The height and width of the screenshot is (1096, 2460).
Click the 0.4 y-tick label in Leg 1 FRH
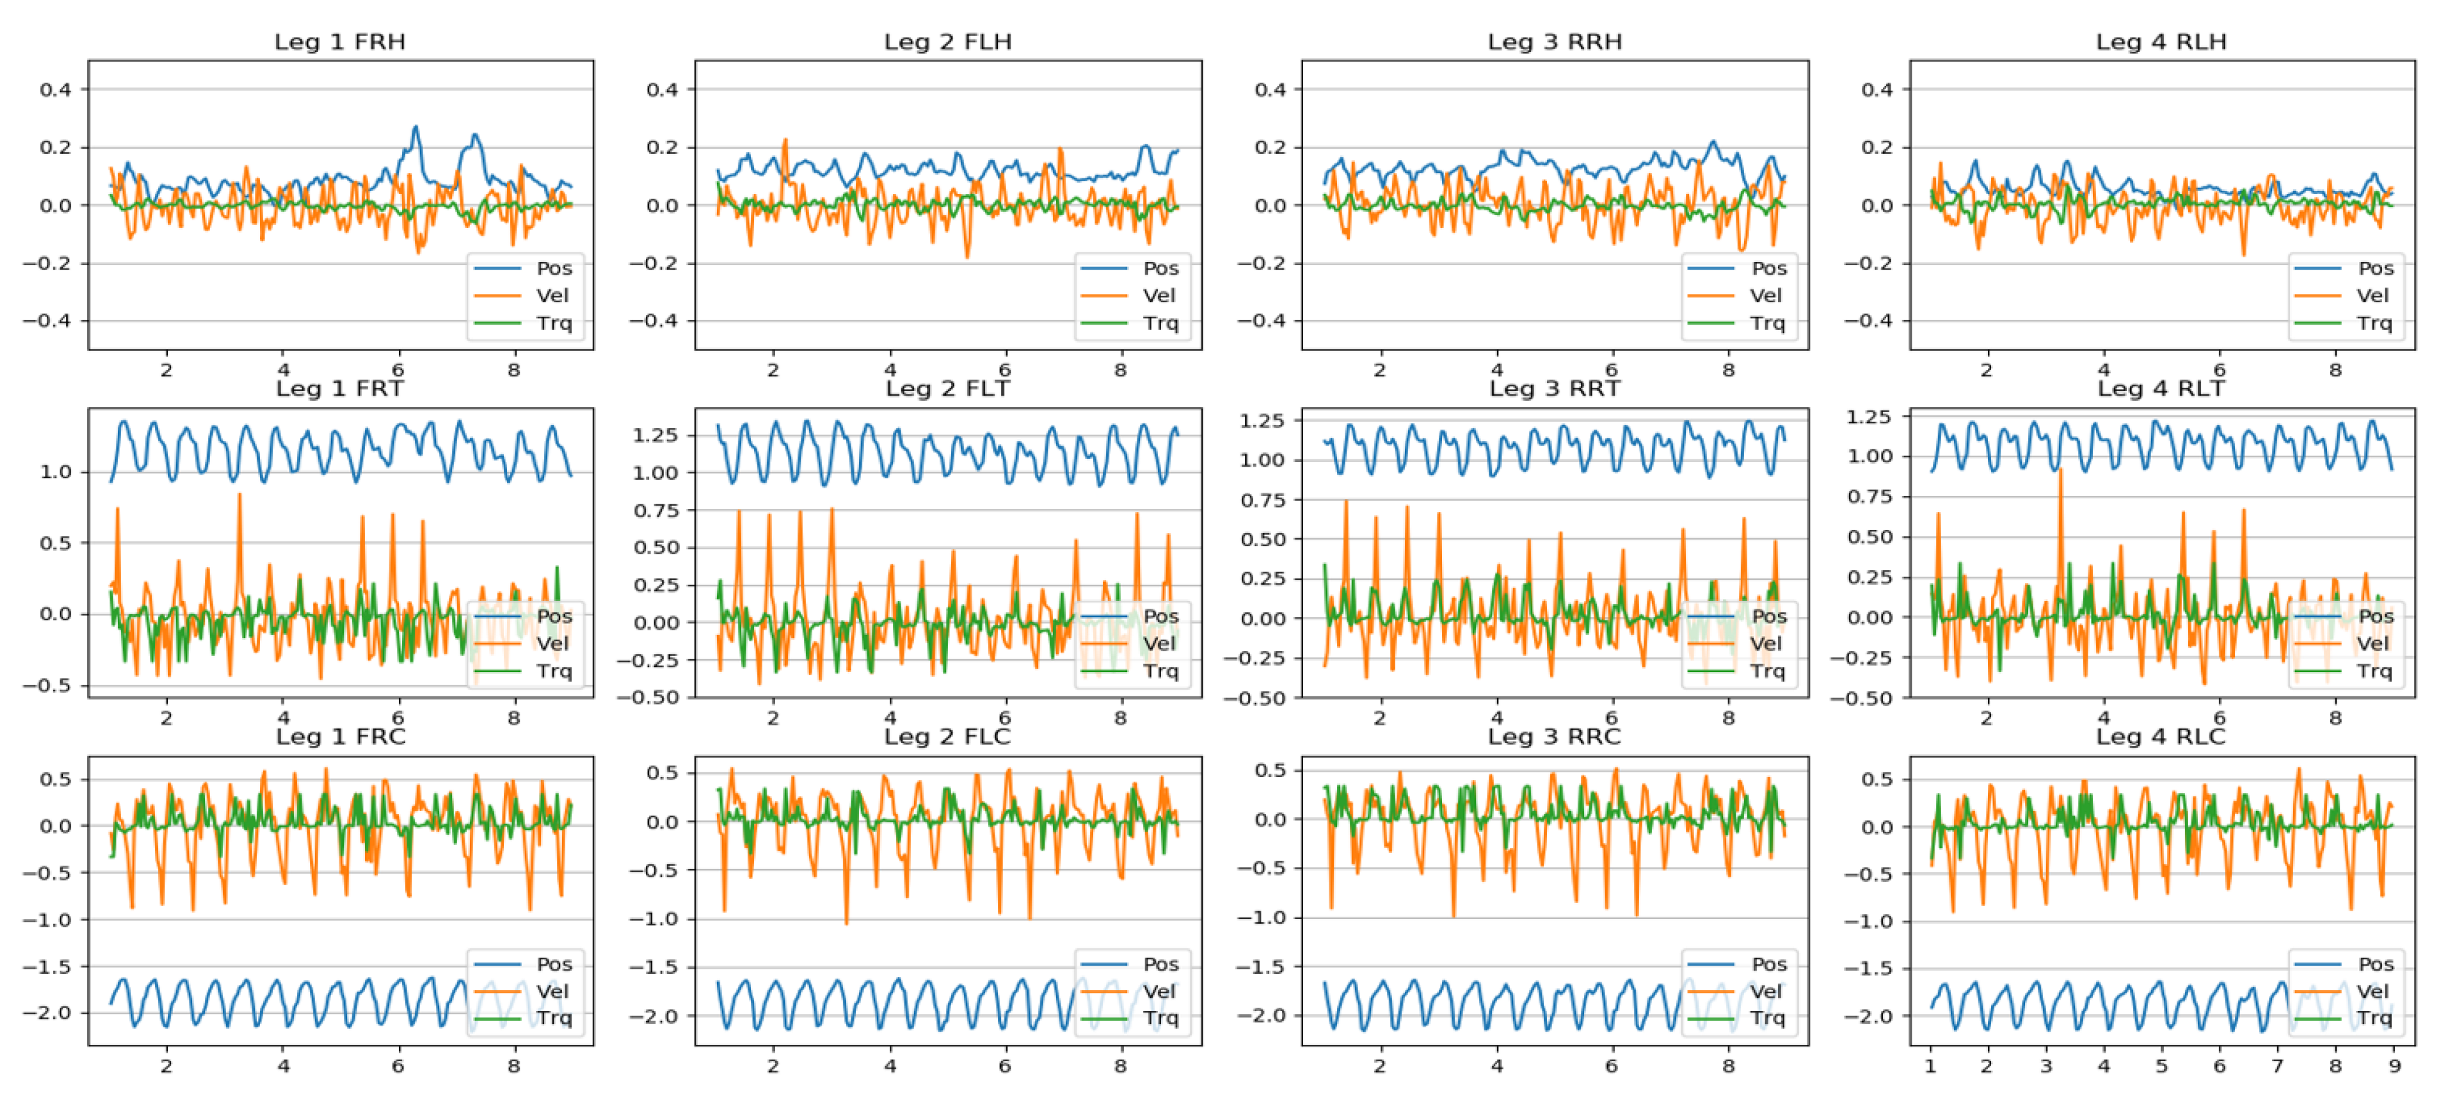[x=56, y=90]
